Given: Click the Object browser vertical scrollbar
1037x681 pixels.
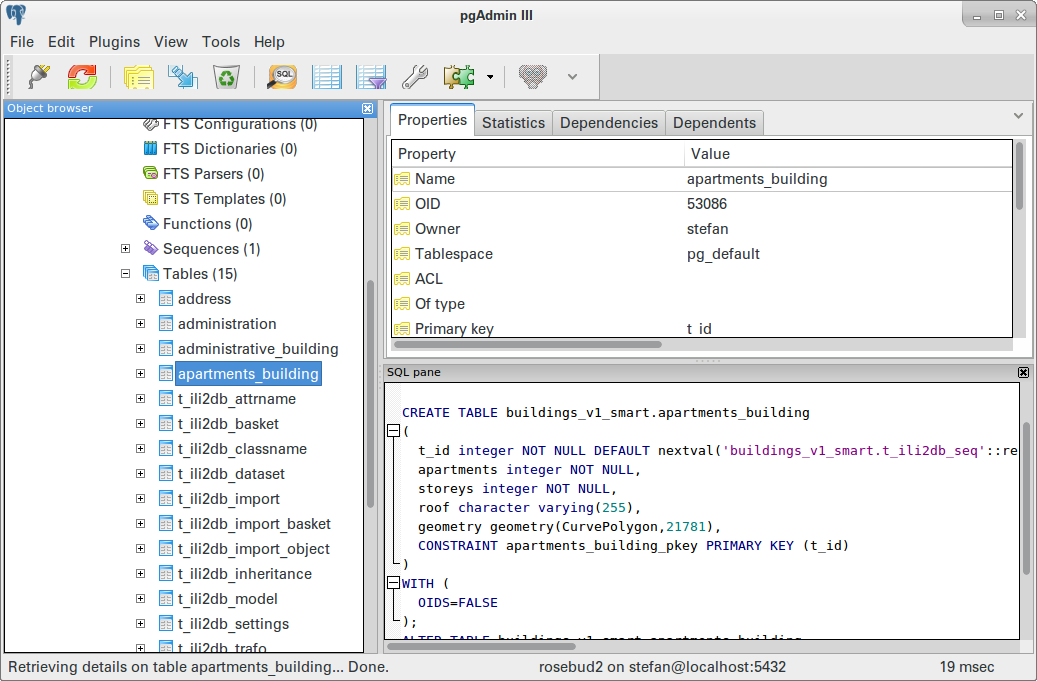Looking at the screenshot, I should 370,394.
